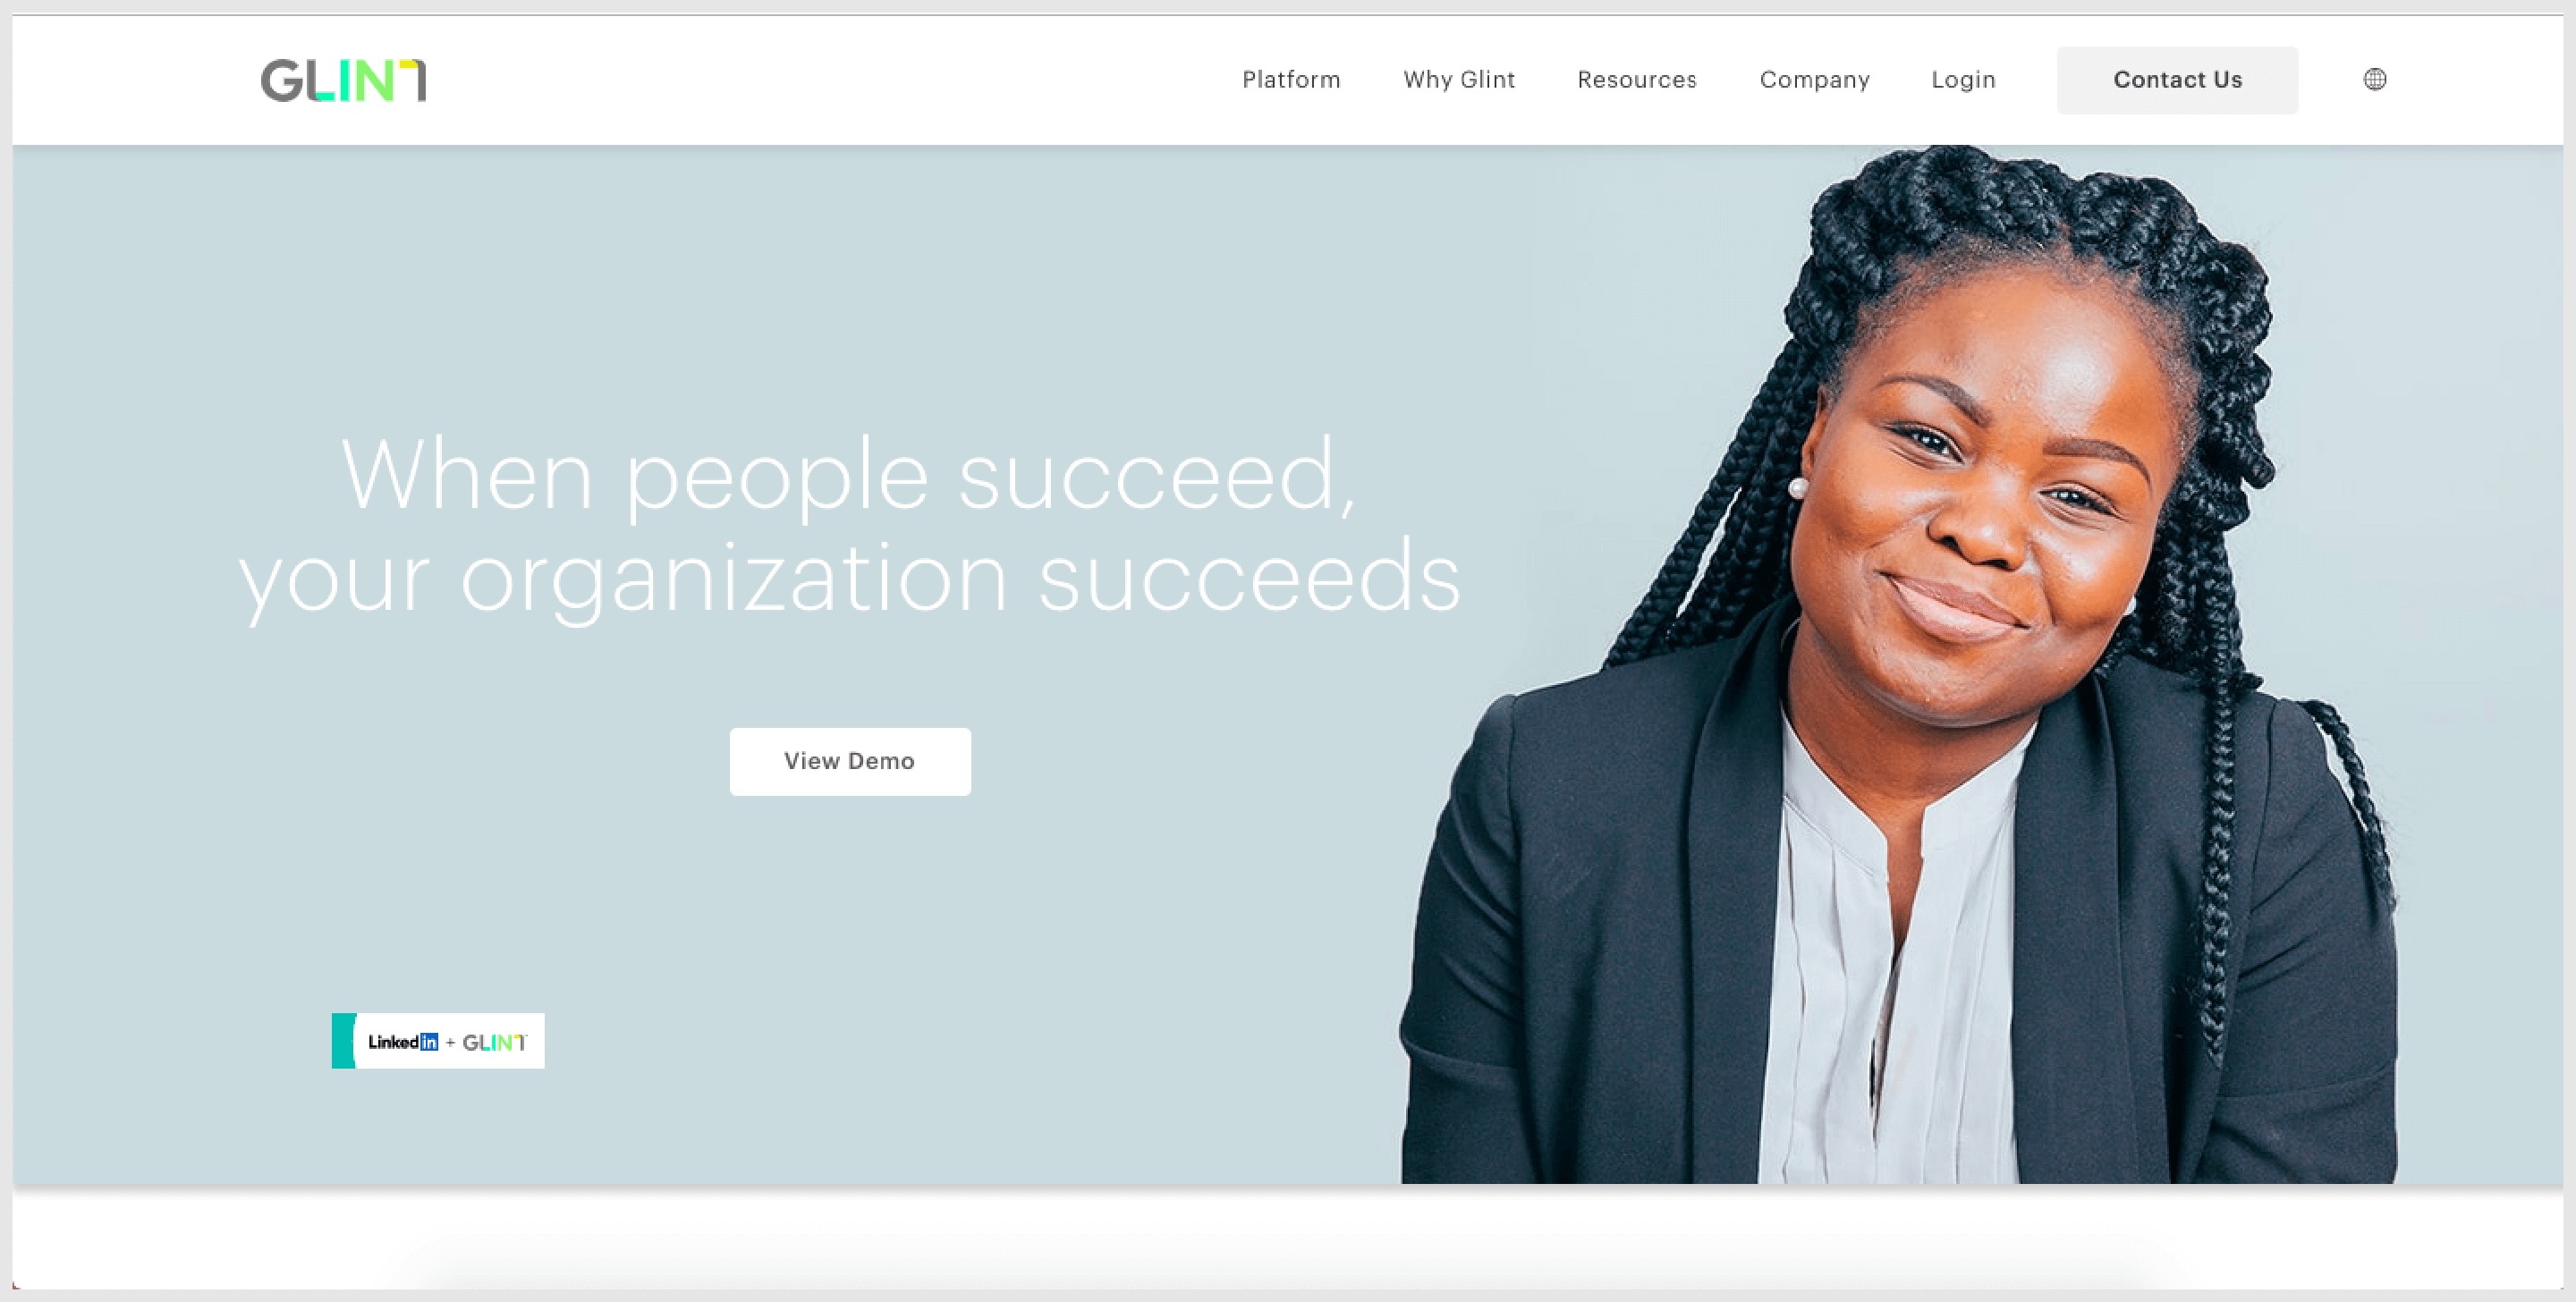Expand the Platform dropdown menu
Viewport: 2576px width, 1302px height.
pyautogui.click(x=1292, y=78)
